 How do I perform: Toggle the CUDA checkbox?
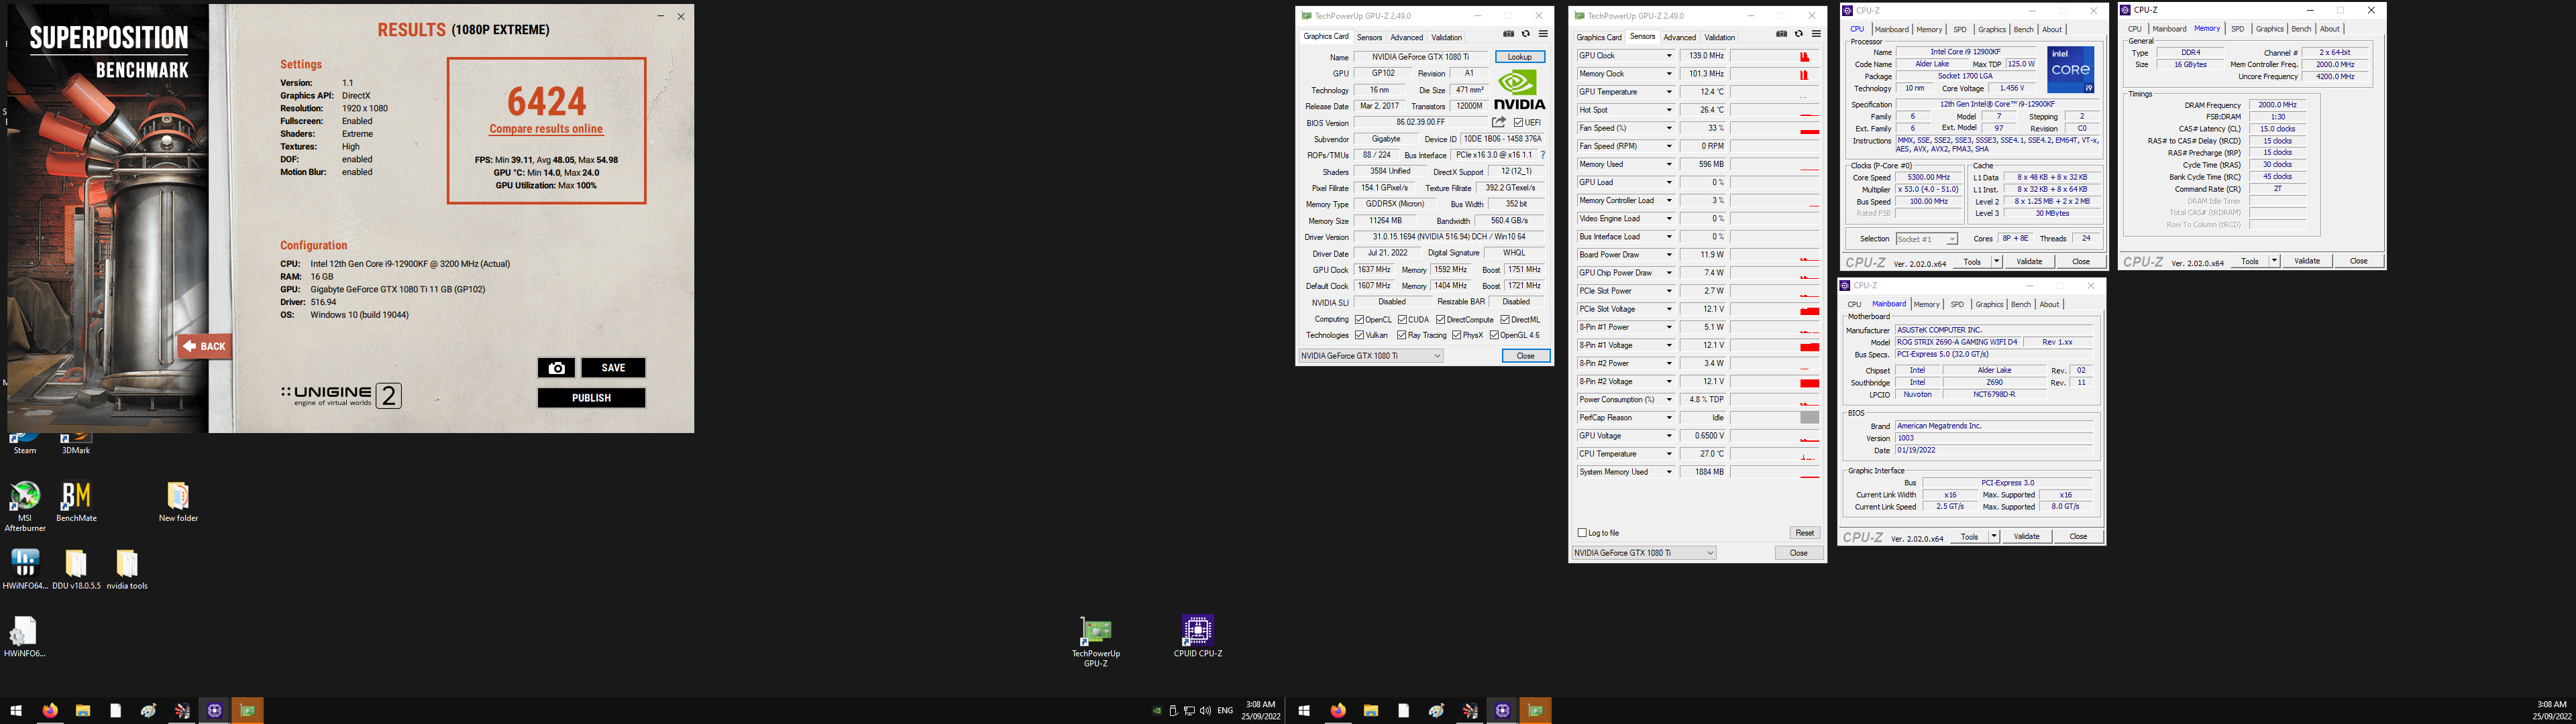point(1402,320)
